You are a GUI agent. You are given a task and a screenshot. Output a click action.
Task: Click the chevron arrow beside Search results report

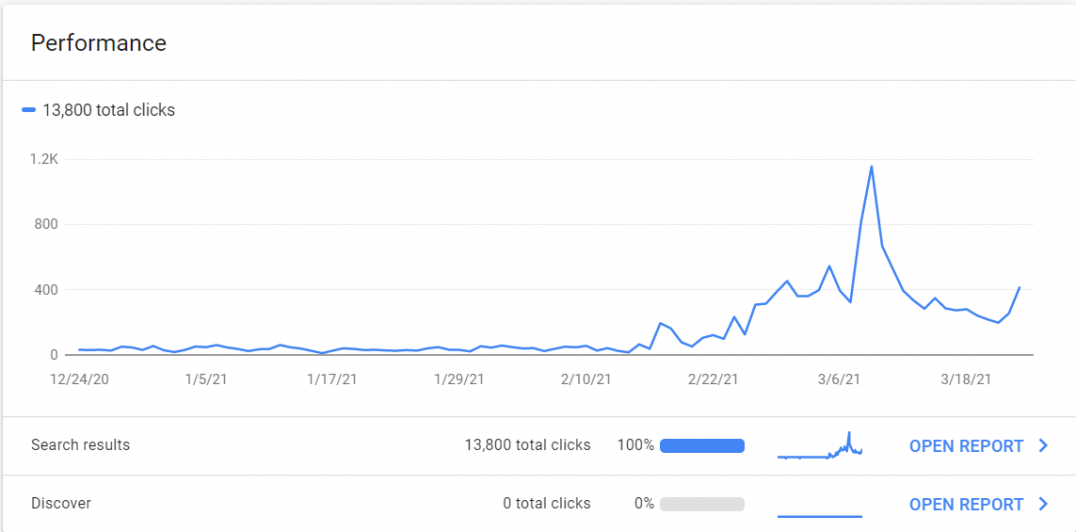click(x=1044, y=446)
